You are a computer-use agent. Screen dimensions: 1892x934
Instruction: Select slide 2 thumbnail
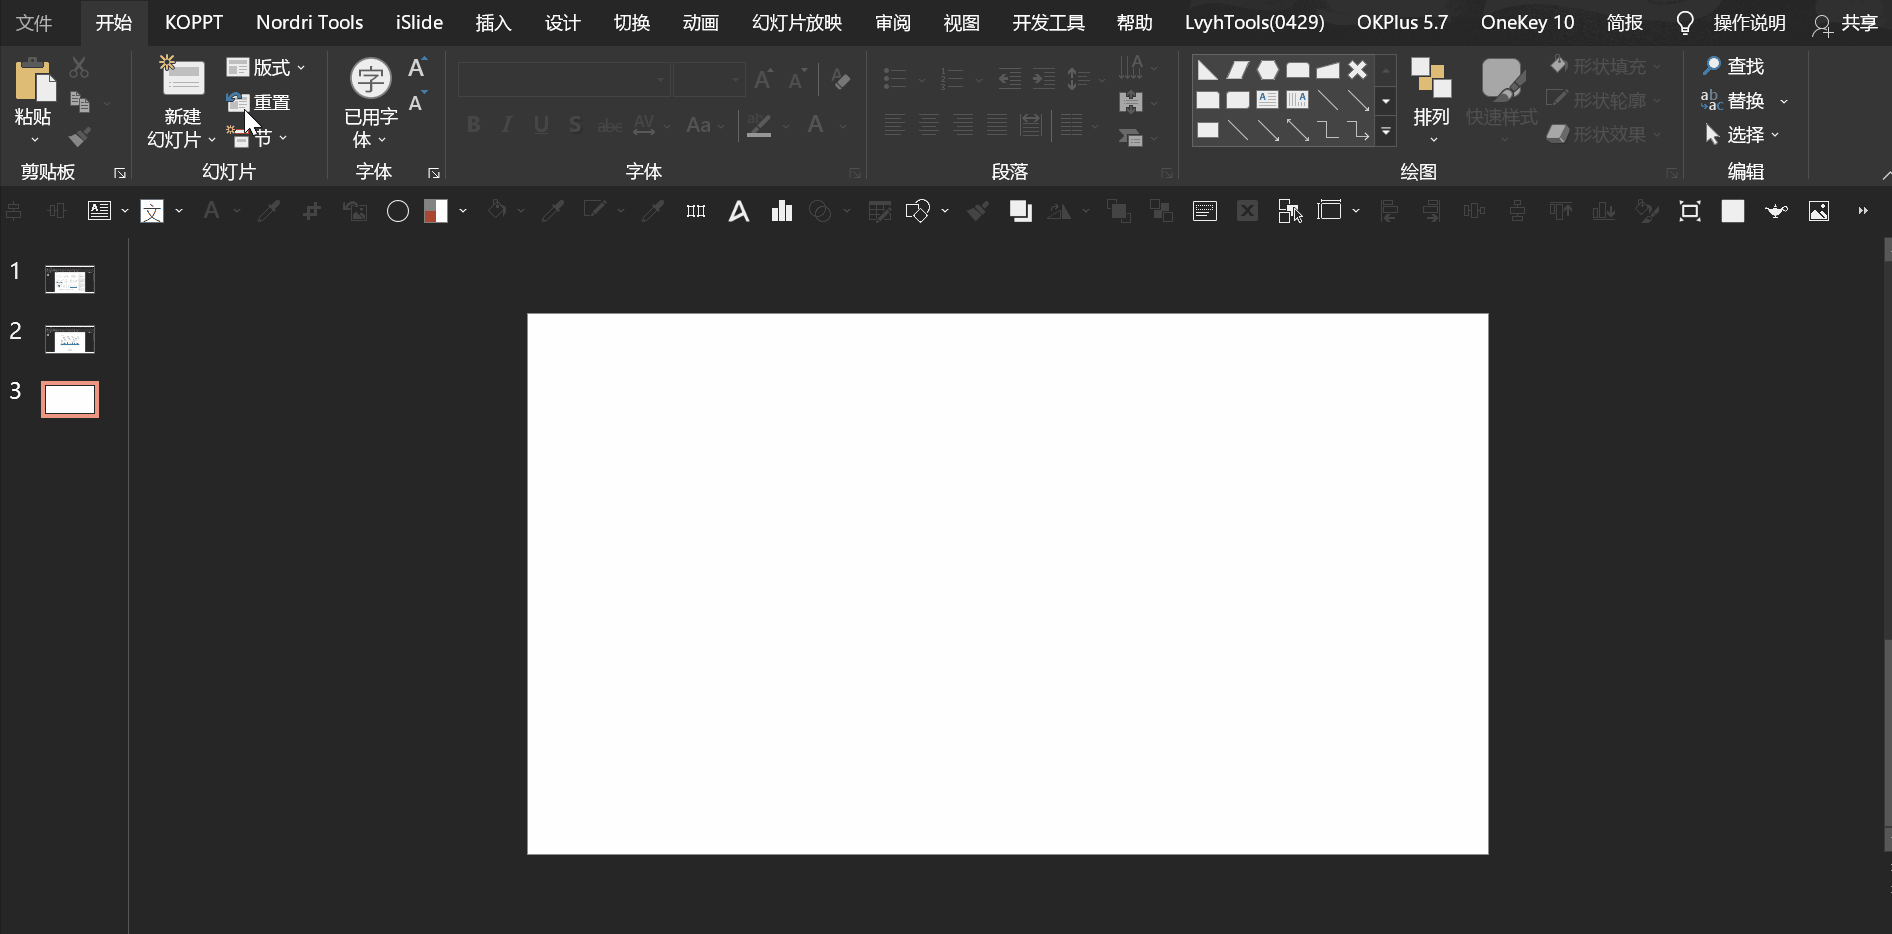point(70,339)
